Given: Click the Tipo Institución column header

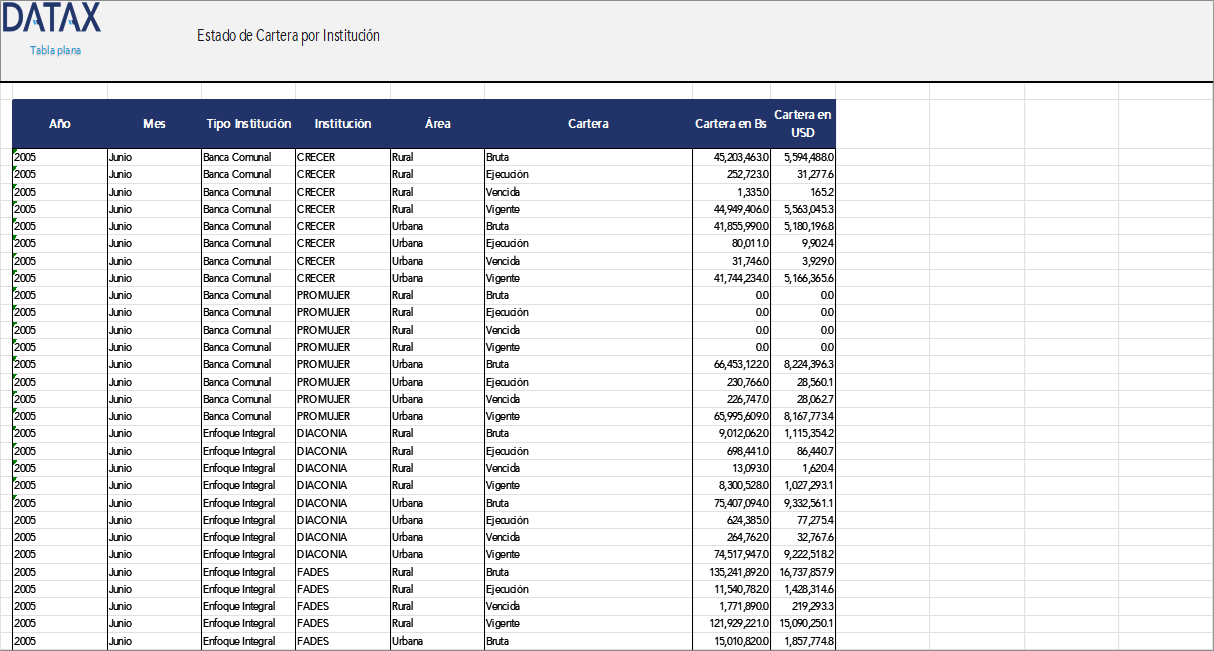Looking at the screenshot, I should pyautogui.click(x=249, y=124).
